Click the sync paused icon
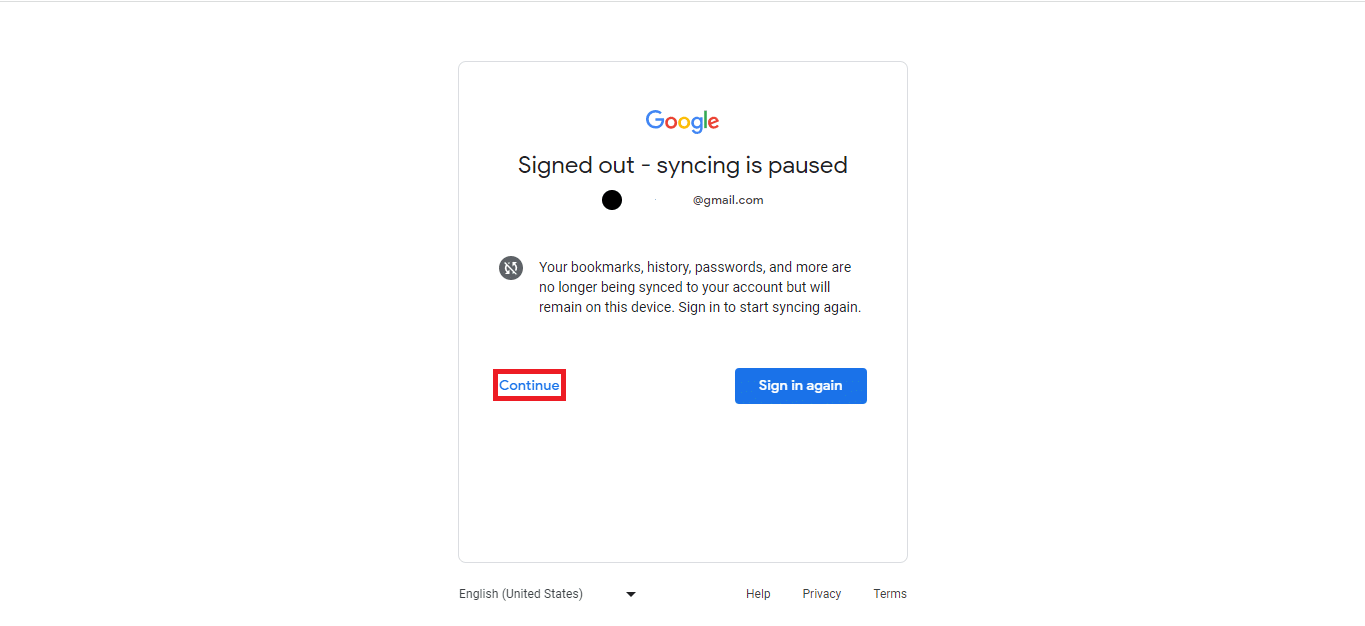Screen dimensions: 1365x626 coord(511,268)
